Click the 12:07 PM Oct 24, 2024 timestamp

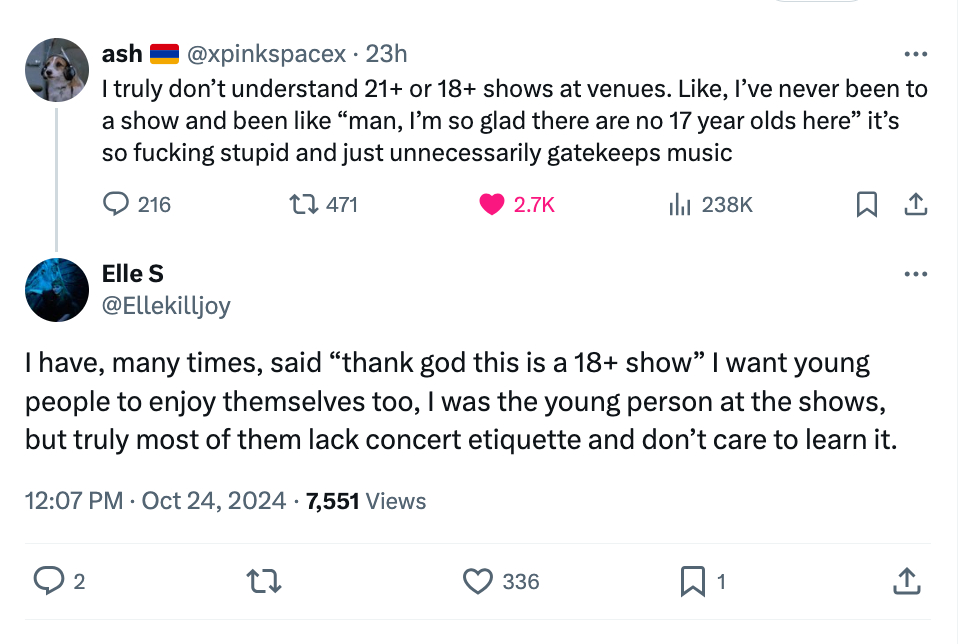tap(156, 501)
